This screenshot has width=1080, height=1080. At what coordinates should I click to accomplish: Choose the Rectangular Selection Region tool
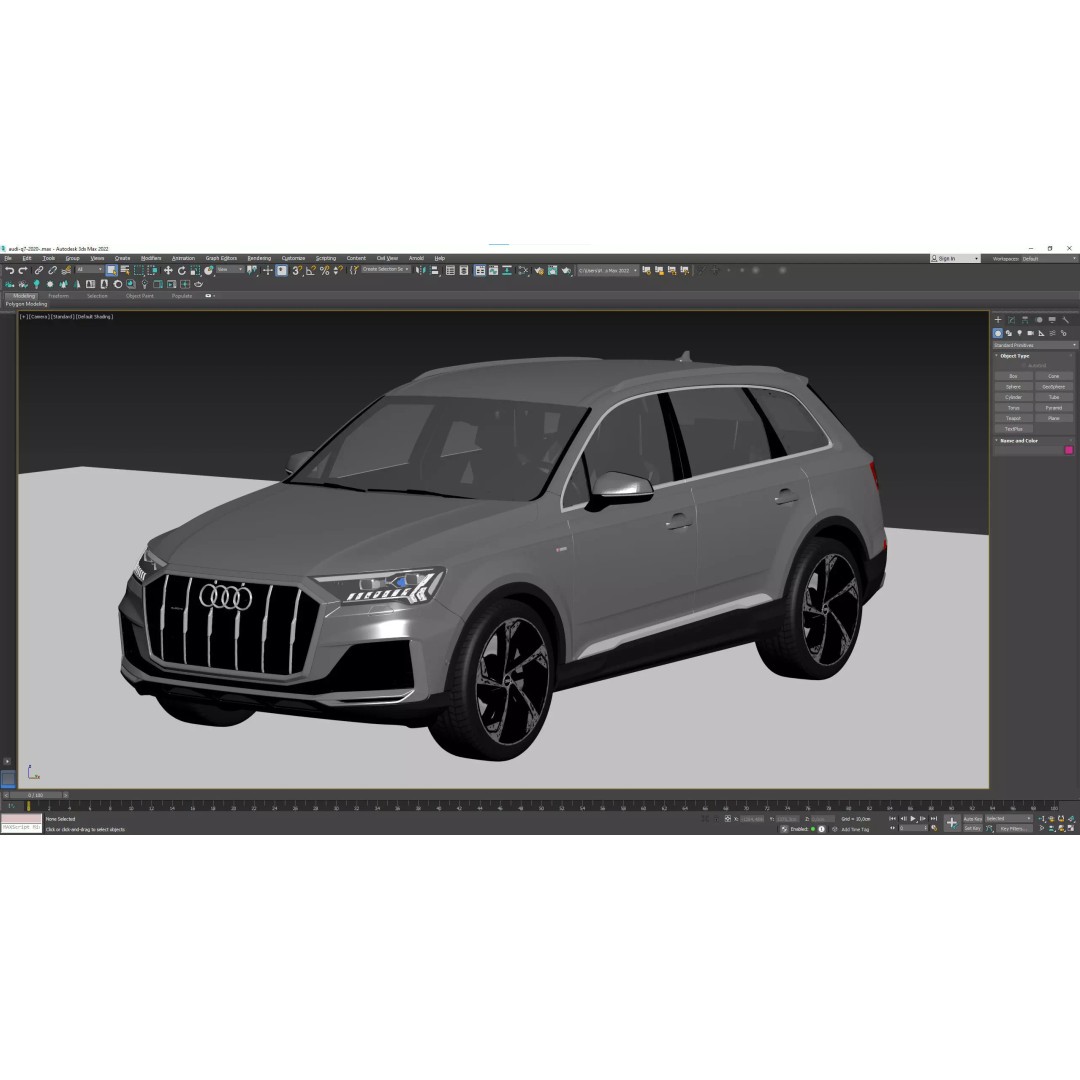pyautogui.click(x=138, y=271)
